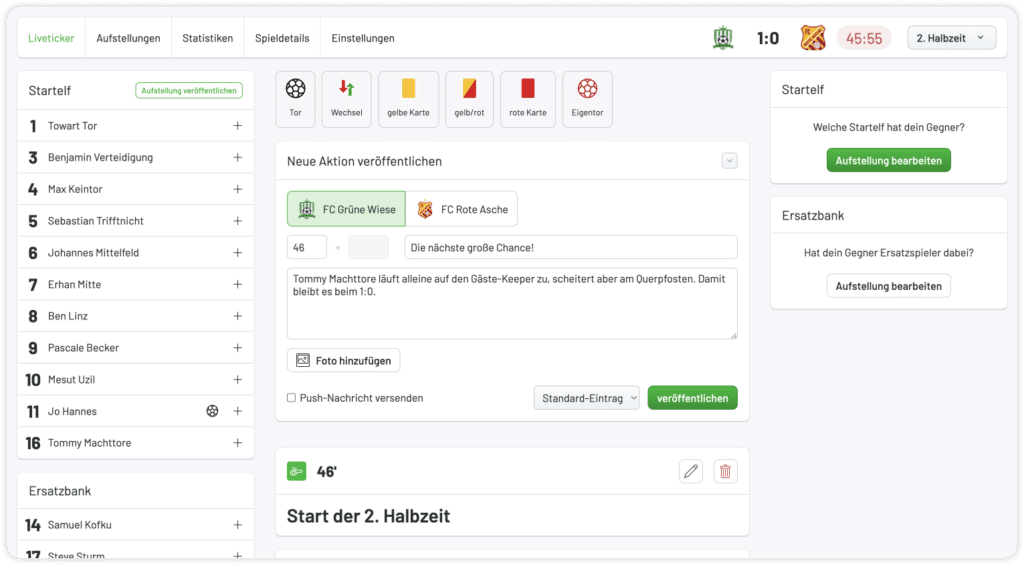Open the Aufstellungen tab
Viewport: 1024px width, 565px height.
pos(128,38)
